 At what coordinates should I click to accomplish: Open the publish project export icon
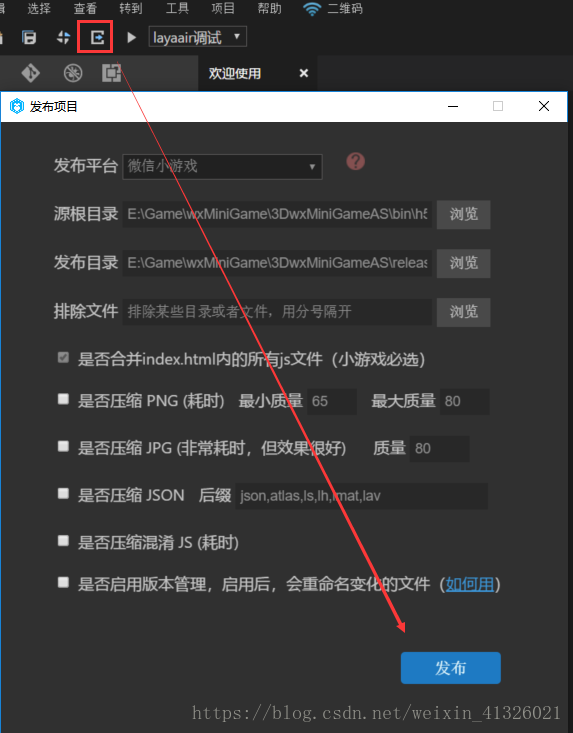[x=97, y=37]
